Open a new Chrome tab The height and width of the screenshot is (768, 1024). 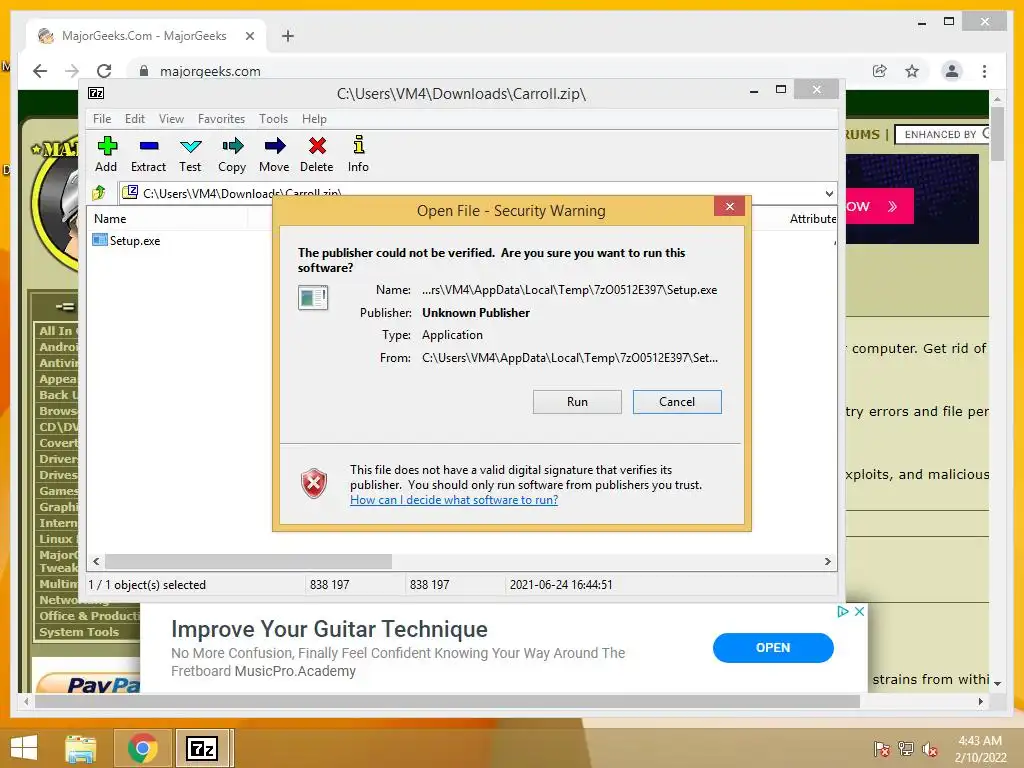point(287,36)
